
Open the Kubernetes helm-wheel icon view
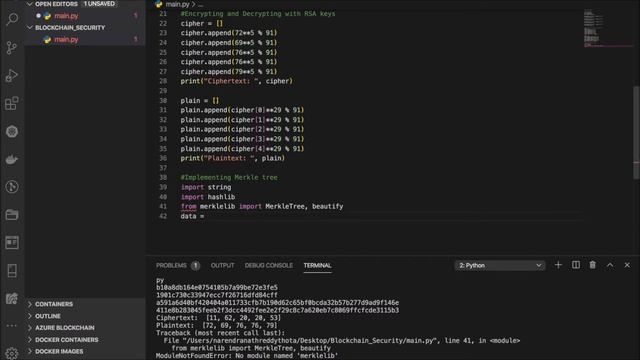point(12,131)
